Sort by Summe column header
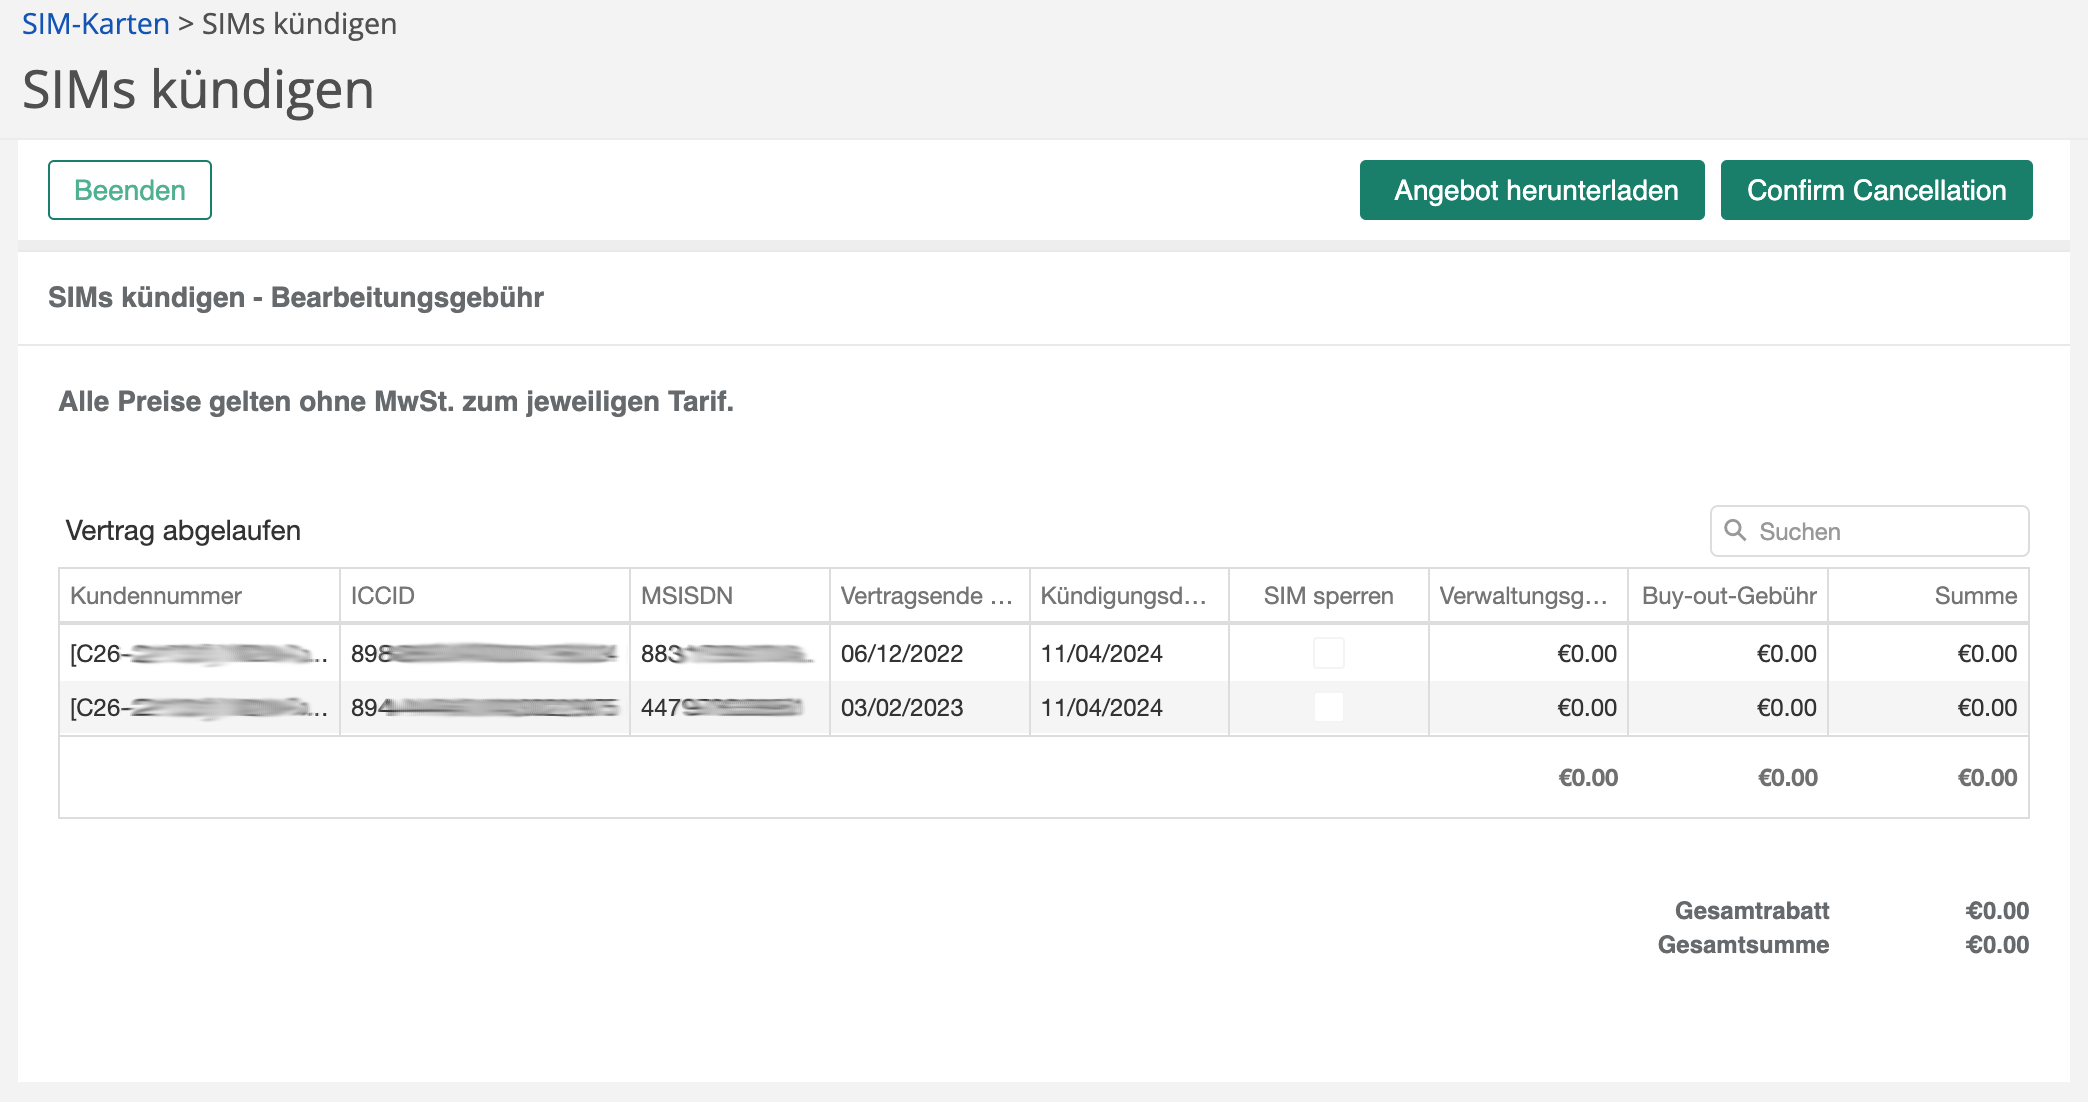This screenshot has width=2088, height=1102. pos(1975,596)
